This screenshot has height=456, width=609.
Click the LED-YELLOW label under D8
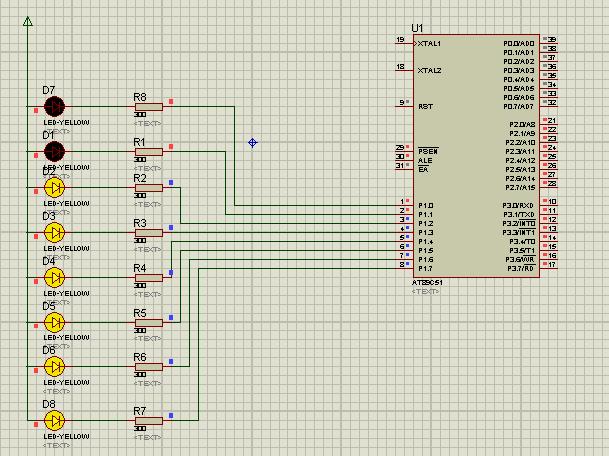(x=66, y=437)
